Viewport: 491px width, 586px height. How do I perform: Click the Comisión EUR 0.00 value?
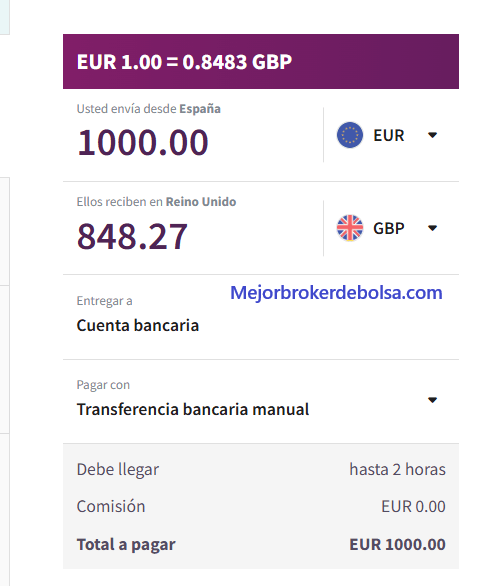click(x=413, y=507)
